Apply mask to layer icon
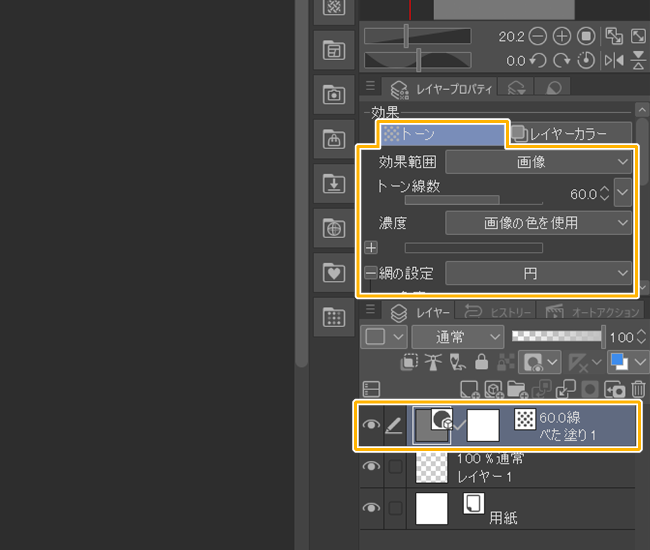This screenshot has height=550, width=650. click(x=614, y=390)
